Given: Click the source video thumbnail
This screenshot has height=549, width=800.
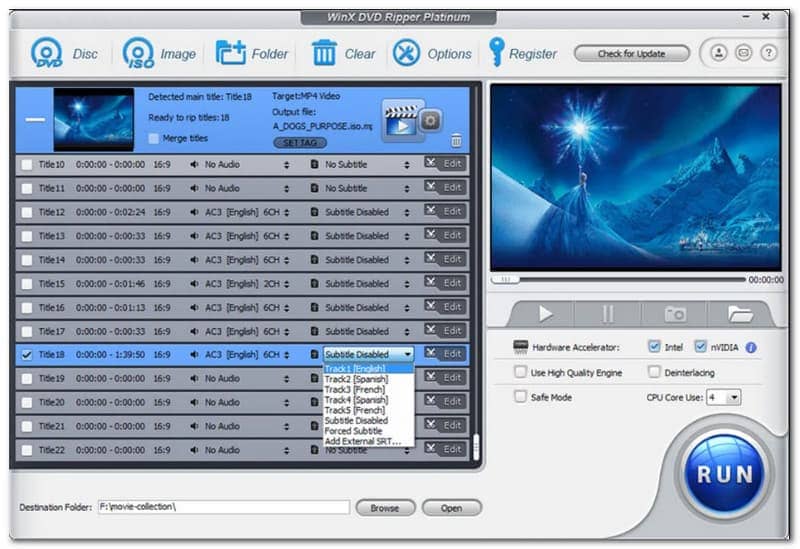Looking at the screenshot, I should pyautogui.click(x=93, y=119).
